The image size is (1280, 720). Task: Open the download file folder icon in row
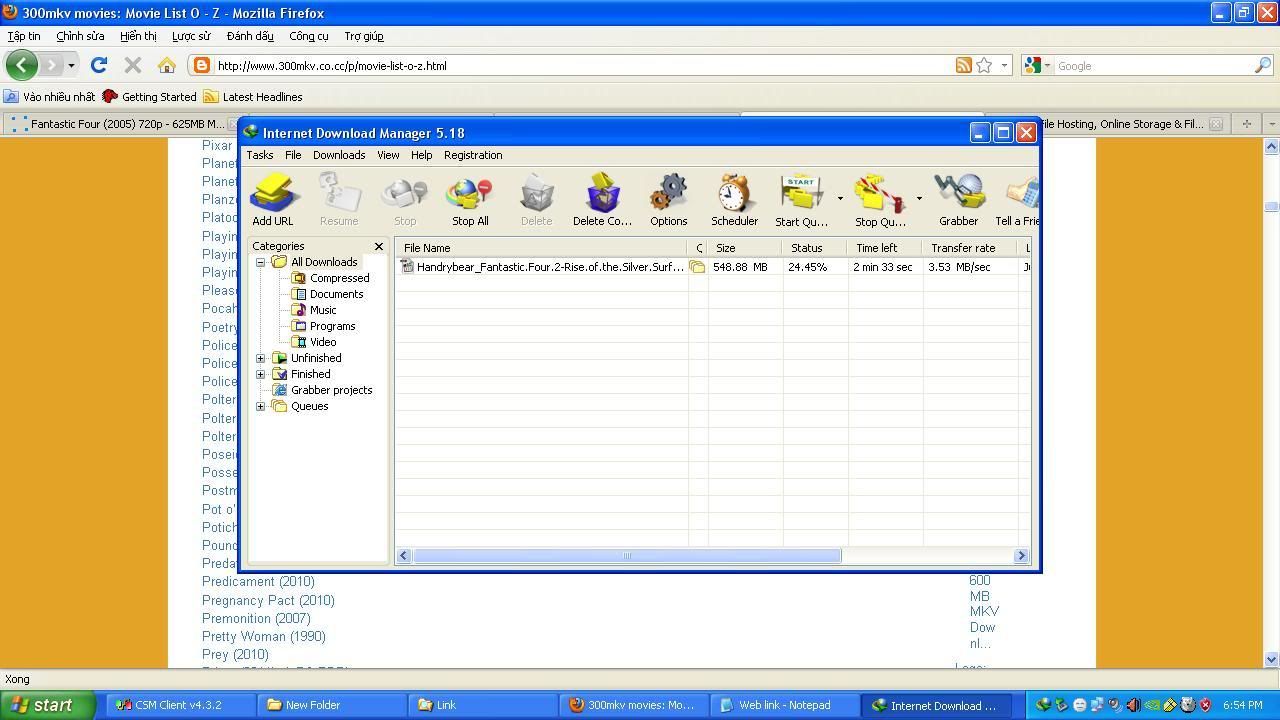tap(697, 267)
